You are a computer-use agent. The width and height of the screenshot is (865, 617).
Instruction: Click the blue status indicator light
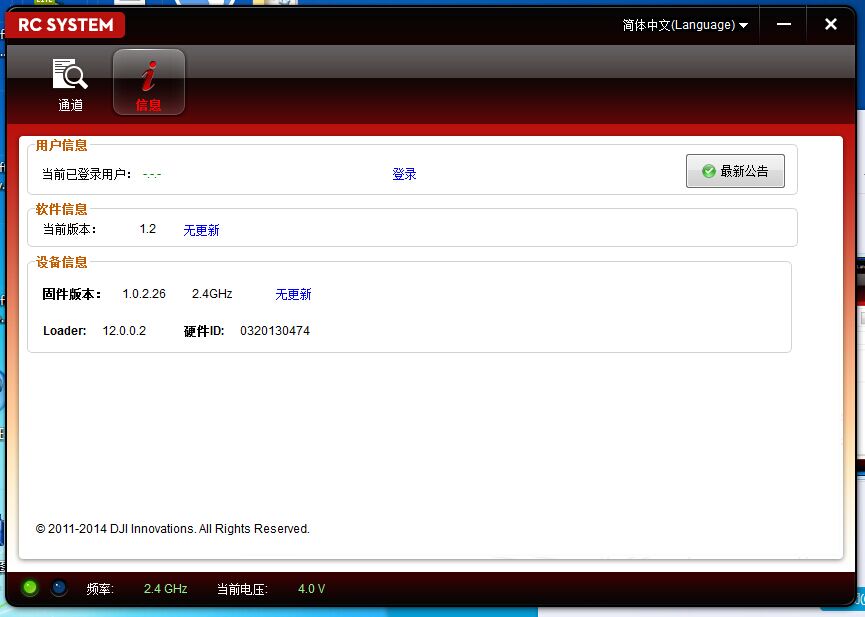click(x=59, y=588)
